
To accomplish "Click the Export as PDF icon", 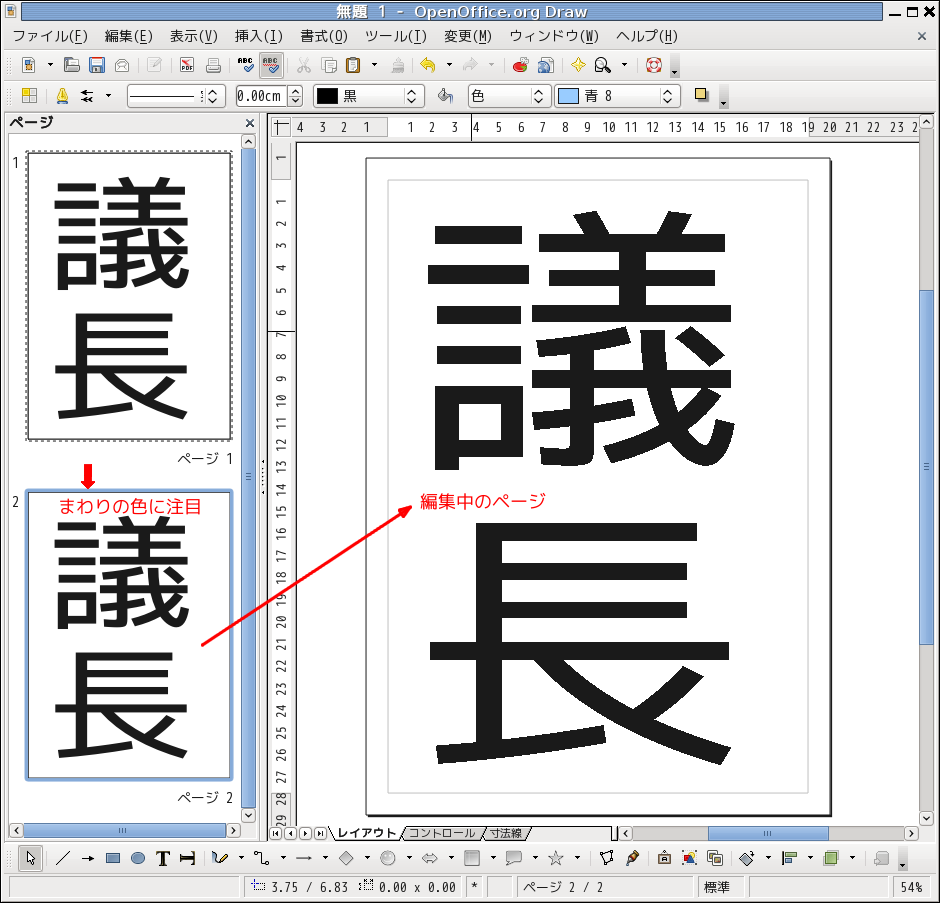I will pyautogui.click(x=187, y=65).
